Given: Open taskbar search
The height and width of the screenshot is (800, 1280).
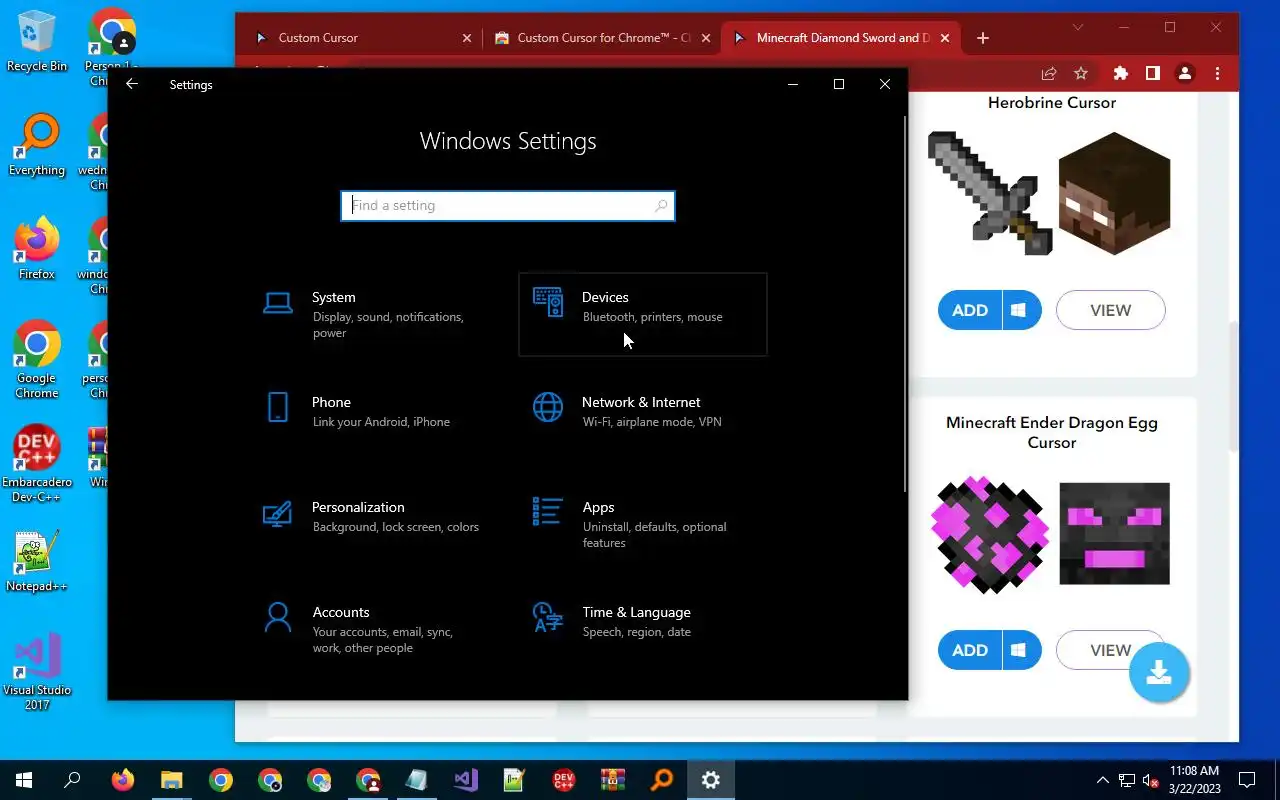Looking at the screenshot, I should point(73,780).
